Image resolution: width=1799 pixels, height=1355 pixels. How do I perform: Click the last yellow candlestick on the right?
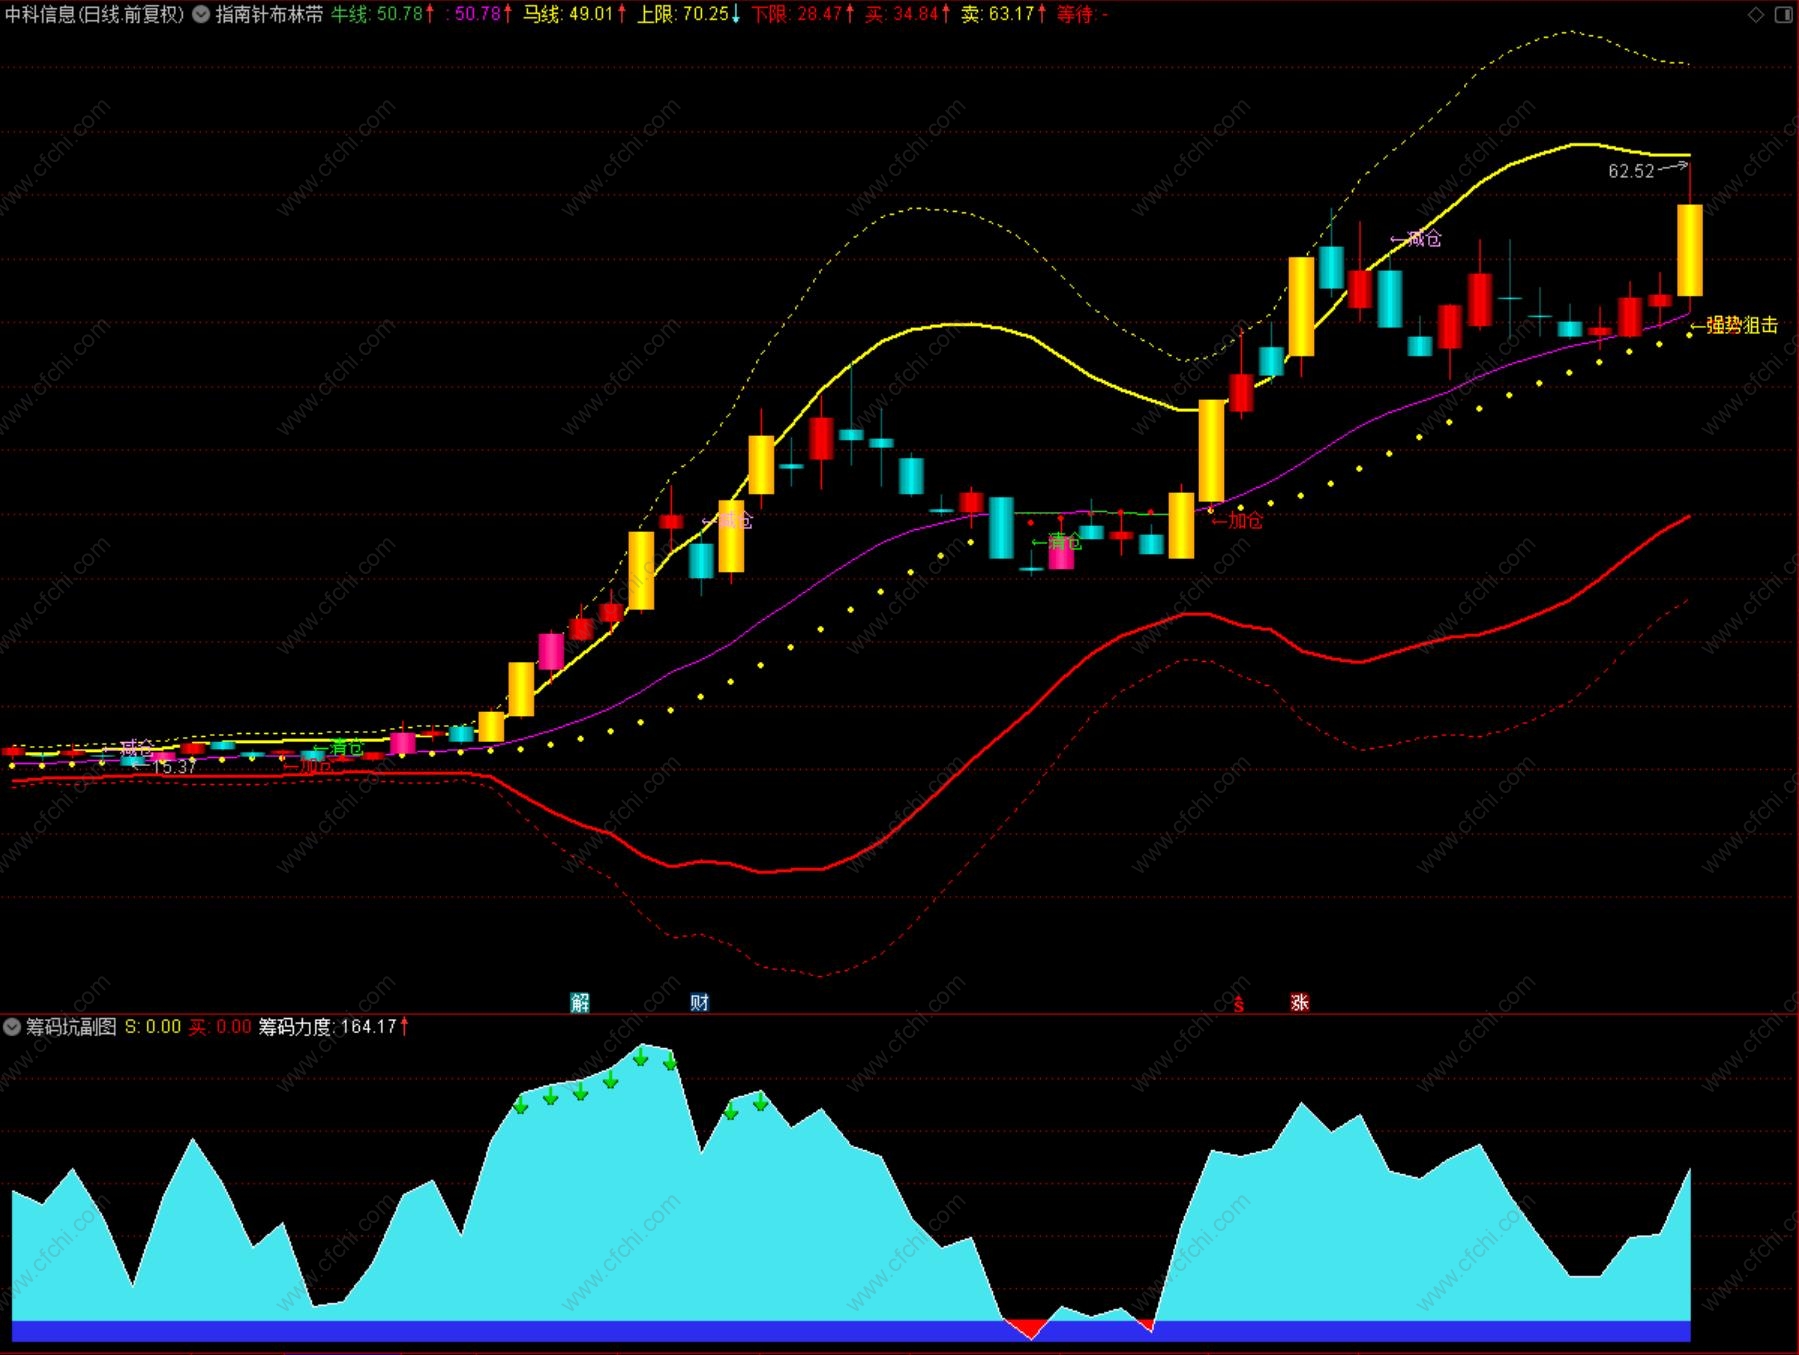(1690, 250)
